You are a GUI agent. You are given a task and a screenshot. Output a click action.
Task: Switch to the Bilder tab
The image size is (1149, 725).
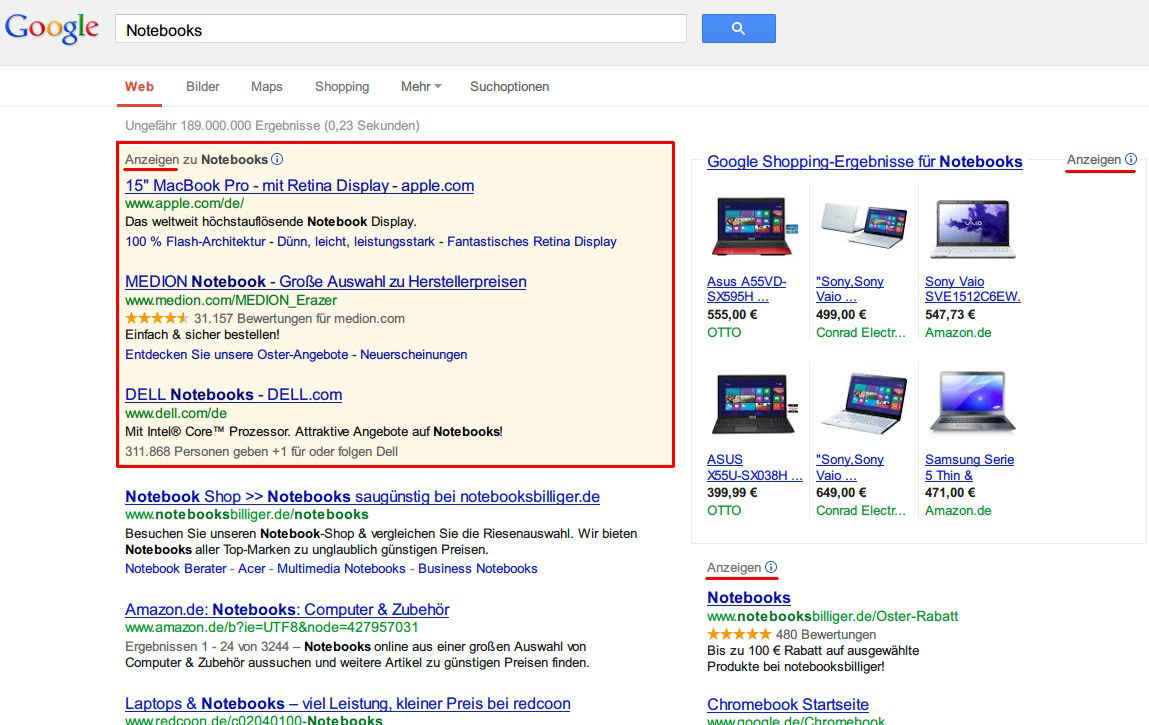pyautogui.click(x=202, y=87)
